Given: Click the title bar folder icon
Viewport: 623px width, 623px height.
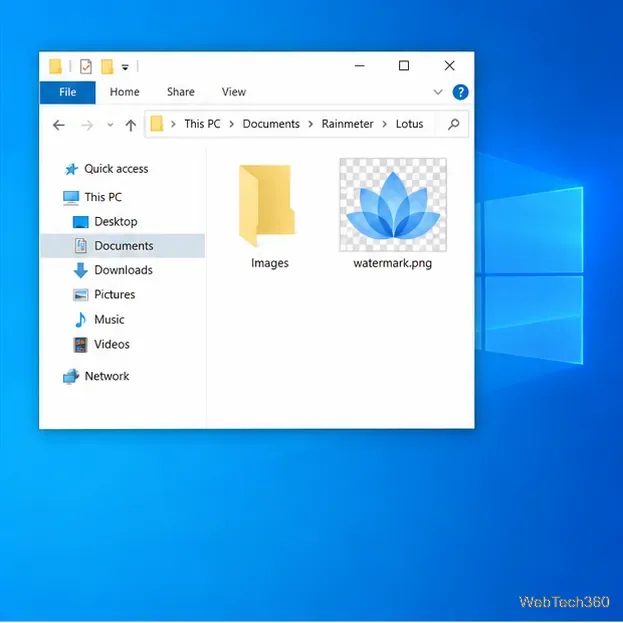Looking at the screenshot, I should click(x=56, y=66).
